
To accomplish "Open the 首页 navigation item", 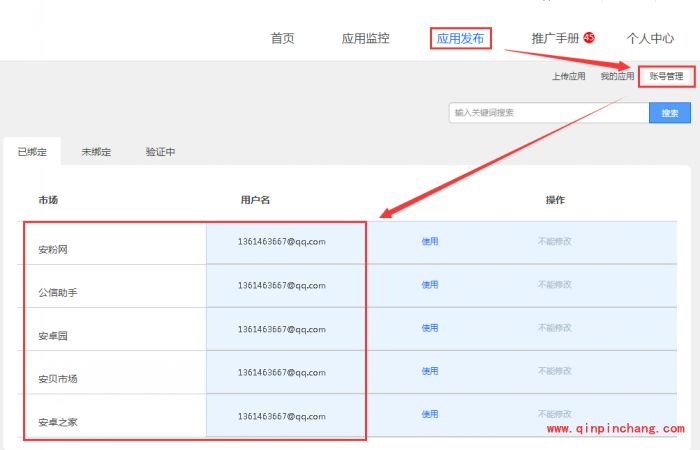I will tap(282, 38).
